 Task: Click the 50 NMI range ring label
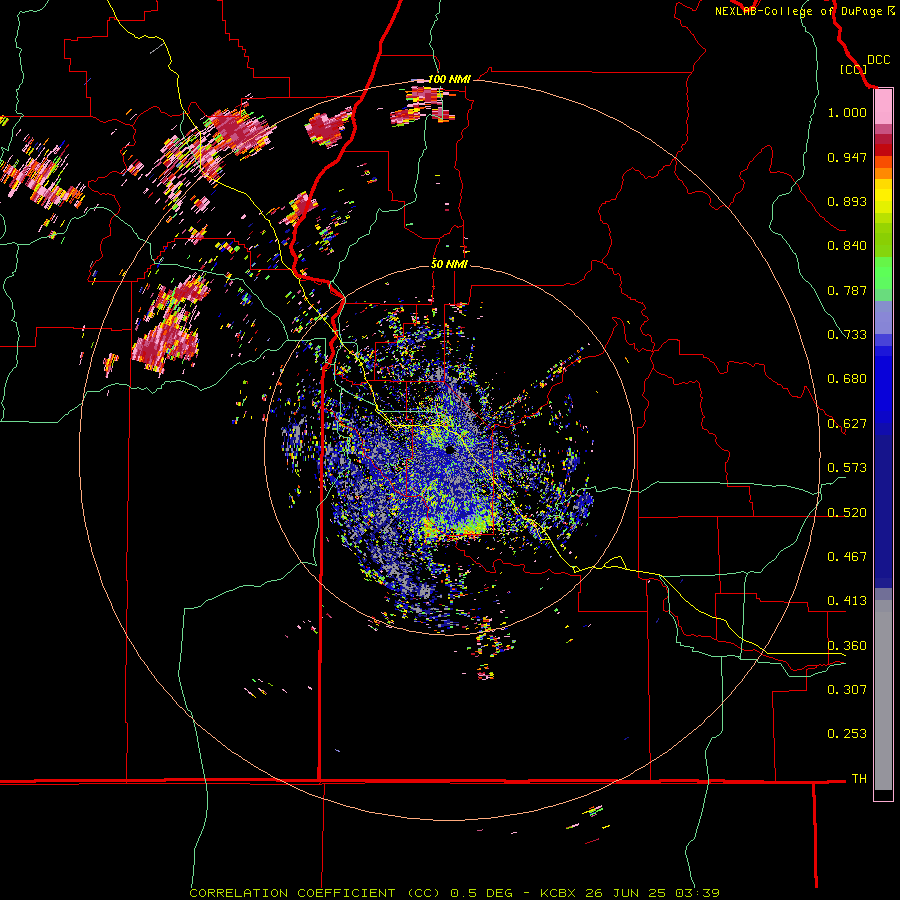tap(449, 264)
